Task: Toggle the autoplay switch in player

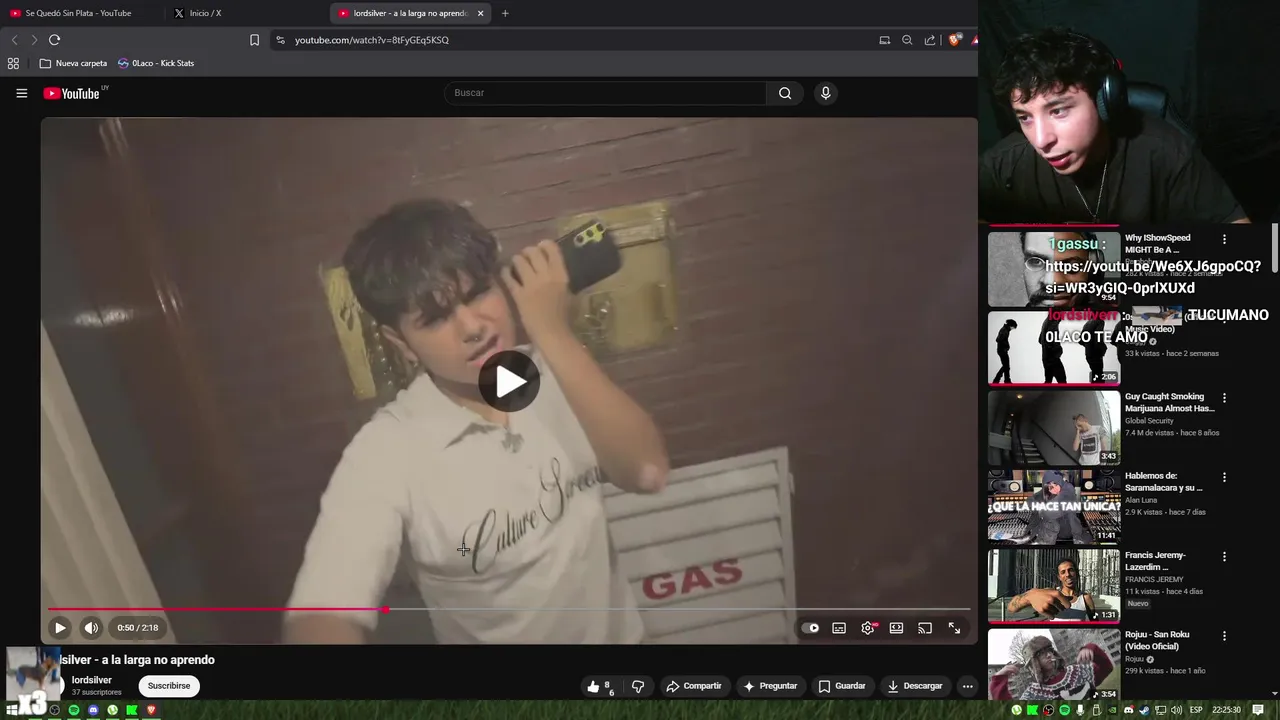Action: point(811,628)
